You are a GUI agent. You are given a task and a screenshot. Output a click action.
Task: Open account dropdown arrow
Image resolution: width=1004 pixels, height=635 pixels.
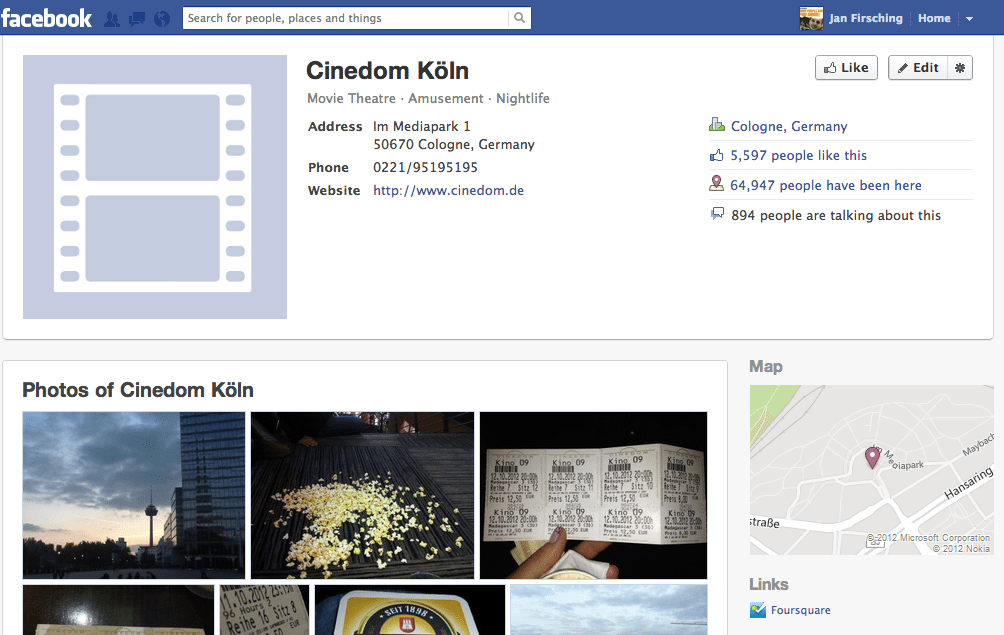coord(969,19)
